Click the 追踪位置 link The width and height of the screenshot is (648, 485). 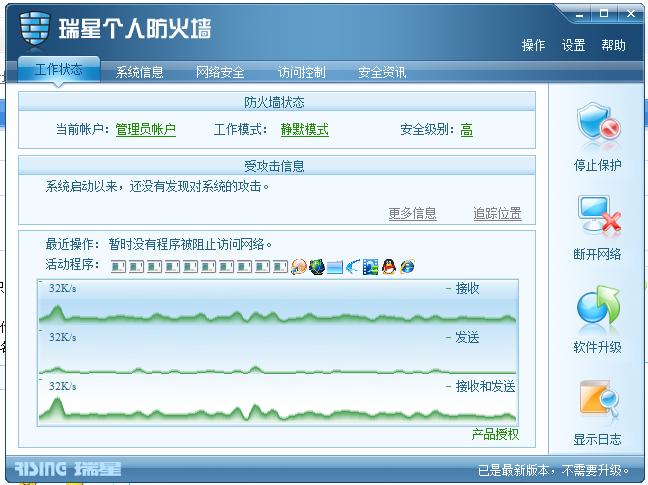497,214
